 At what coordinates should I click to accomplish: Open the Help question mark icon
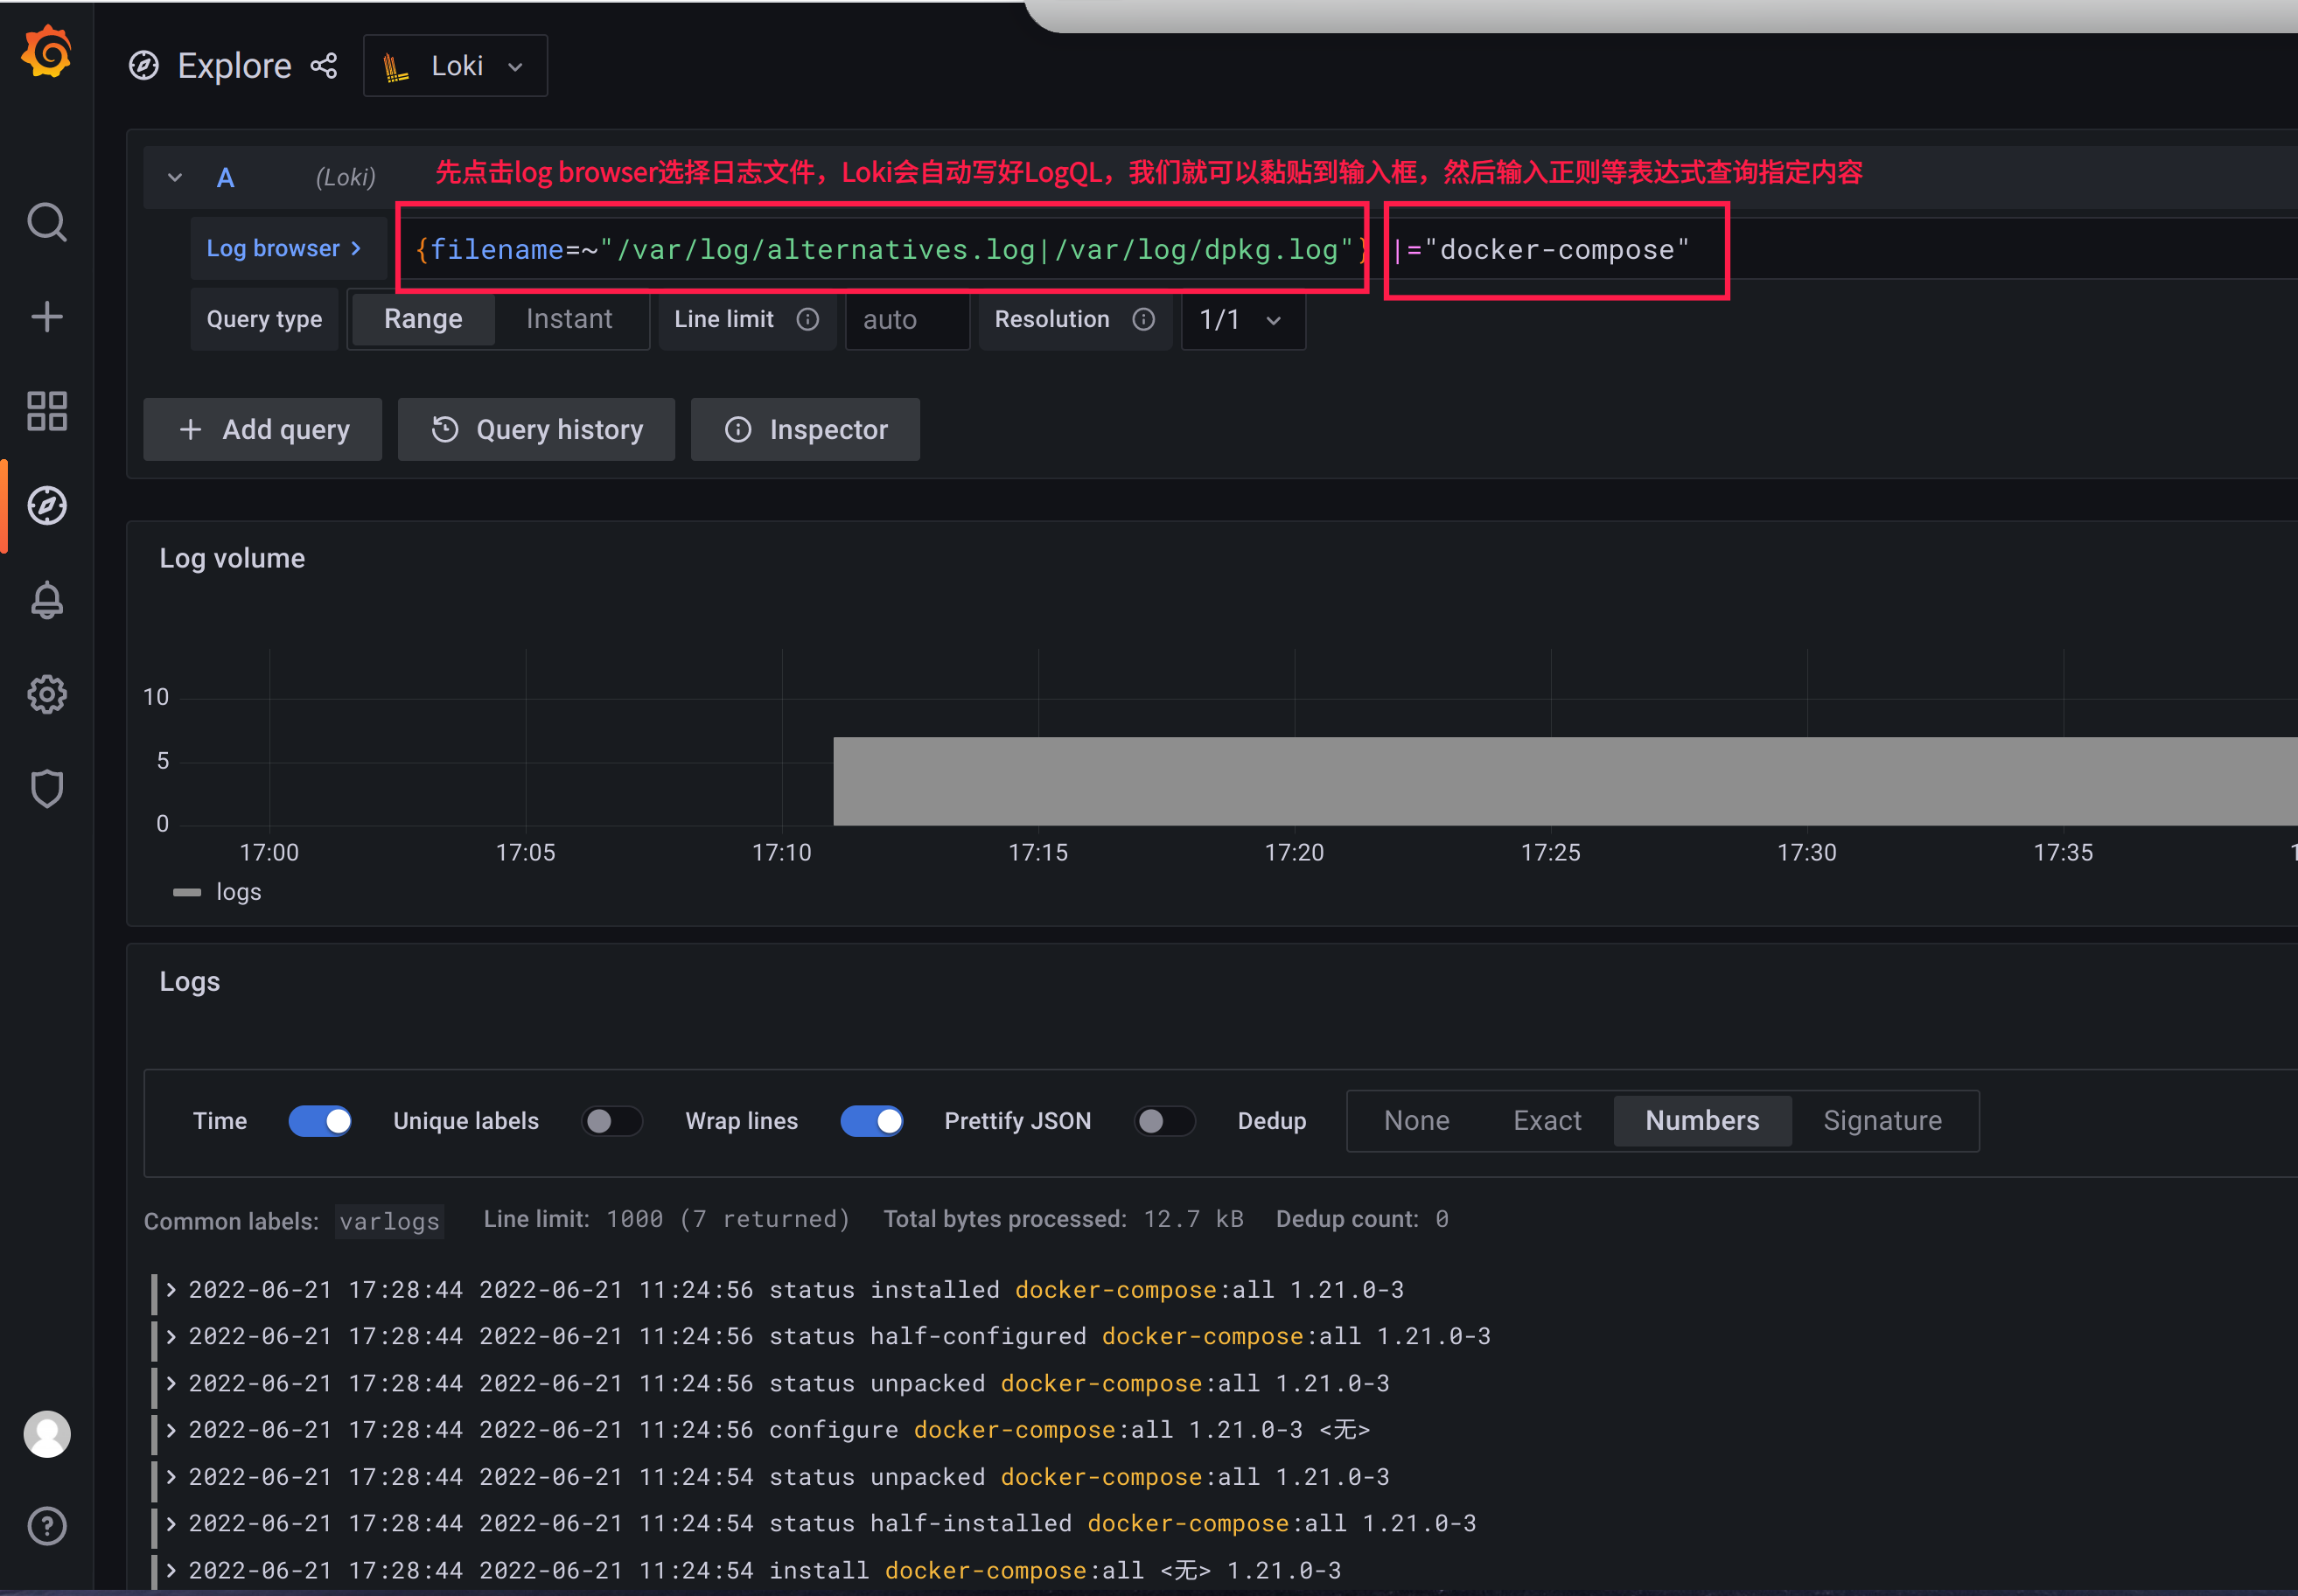tap(46, 1526)
